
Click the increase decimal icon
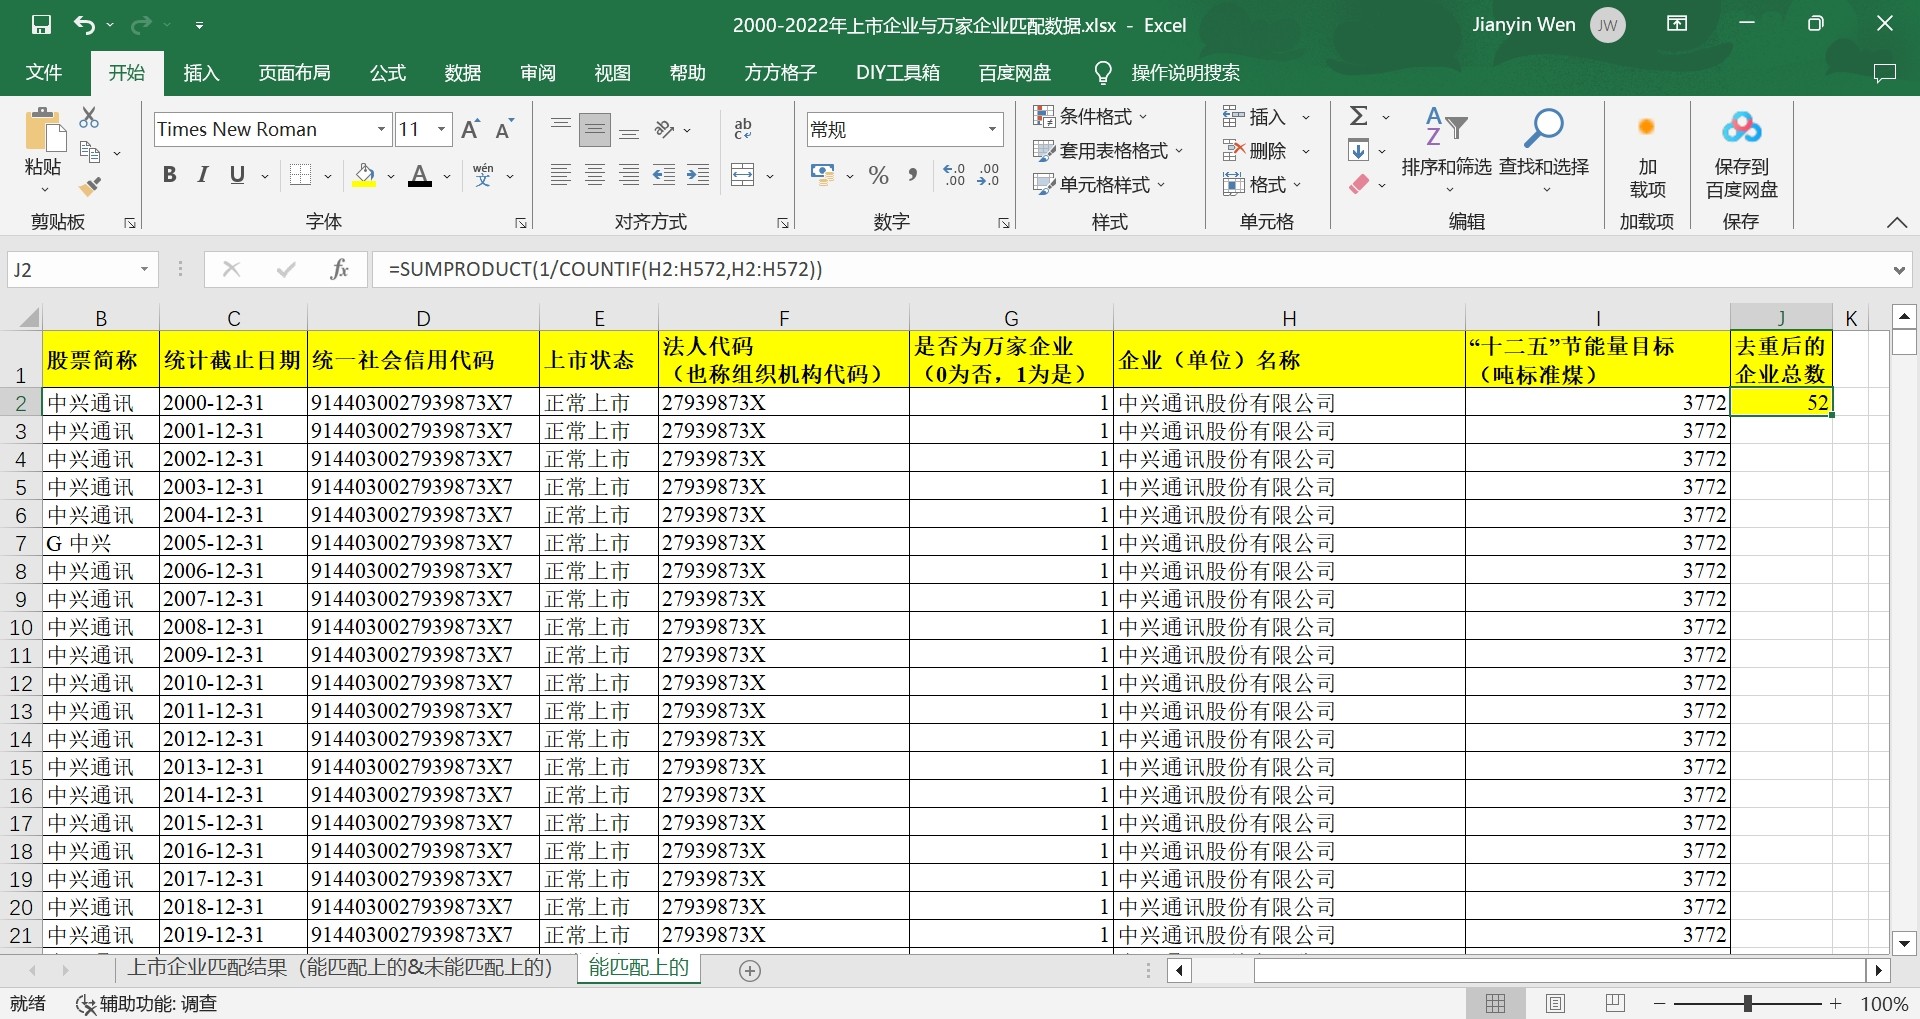coord(955,176)
